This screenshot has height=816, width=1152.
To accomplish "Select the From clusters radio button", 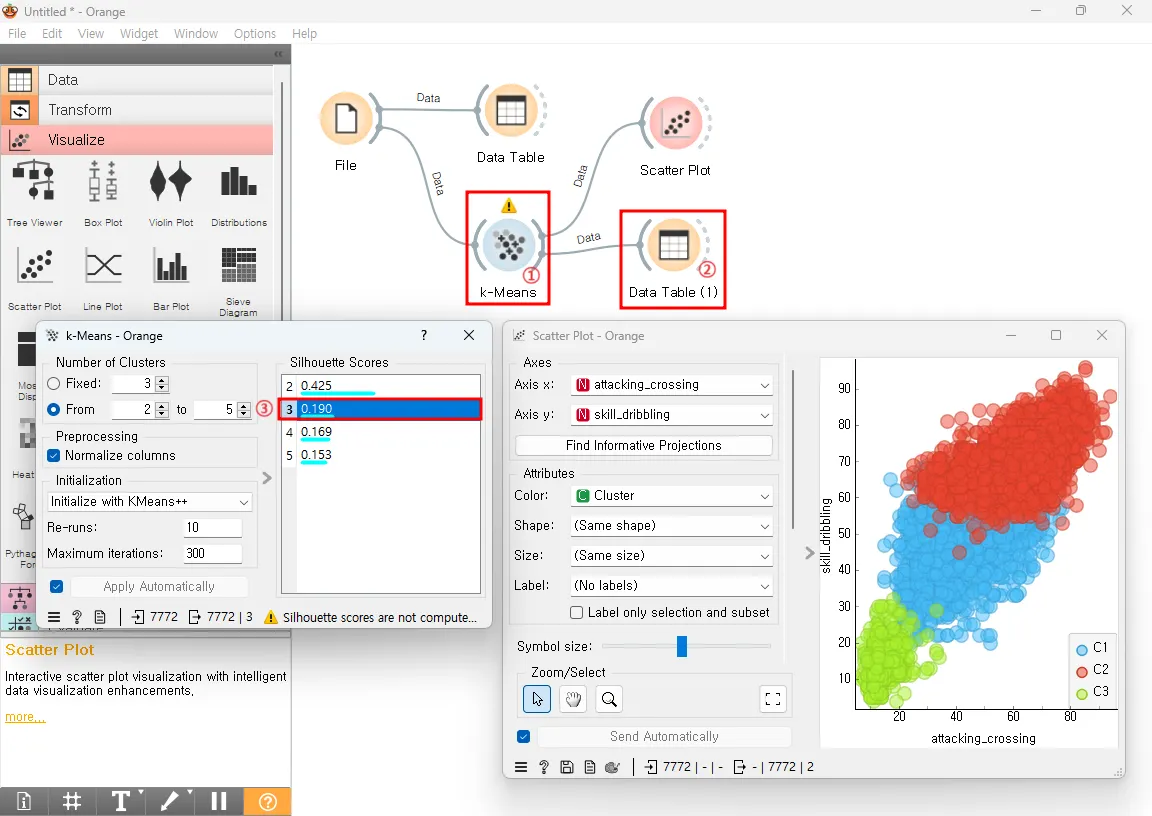I will 54,409.
